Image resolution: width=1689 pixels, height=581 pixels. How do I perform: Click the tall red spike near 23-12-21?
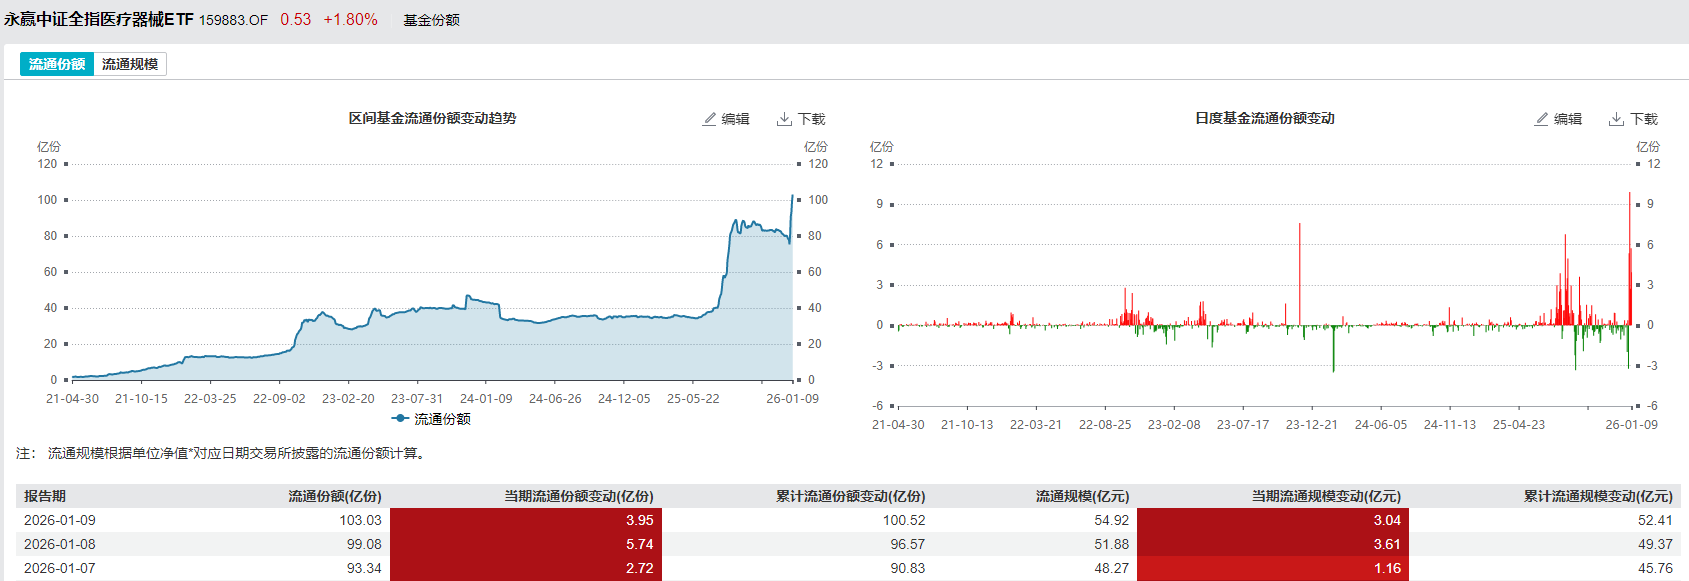click(x=1300, y=273)
